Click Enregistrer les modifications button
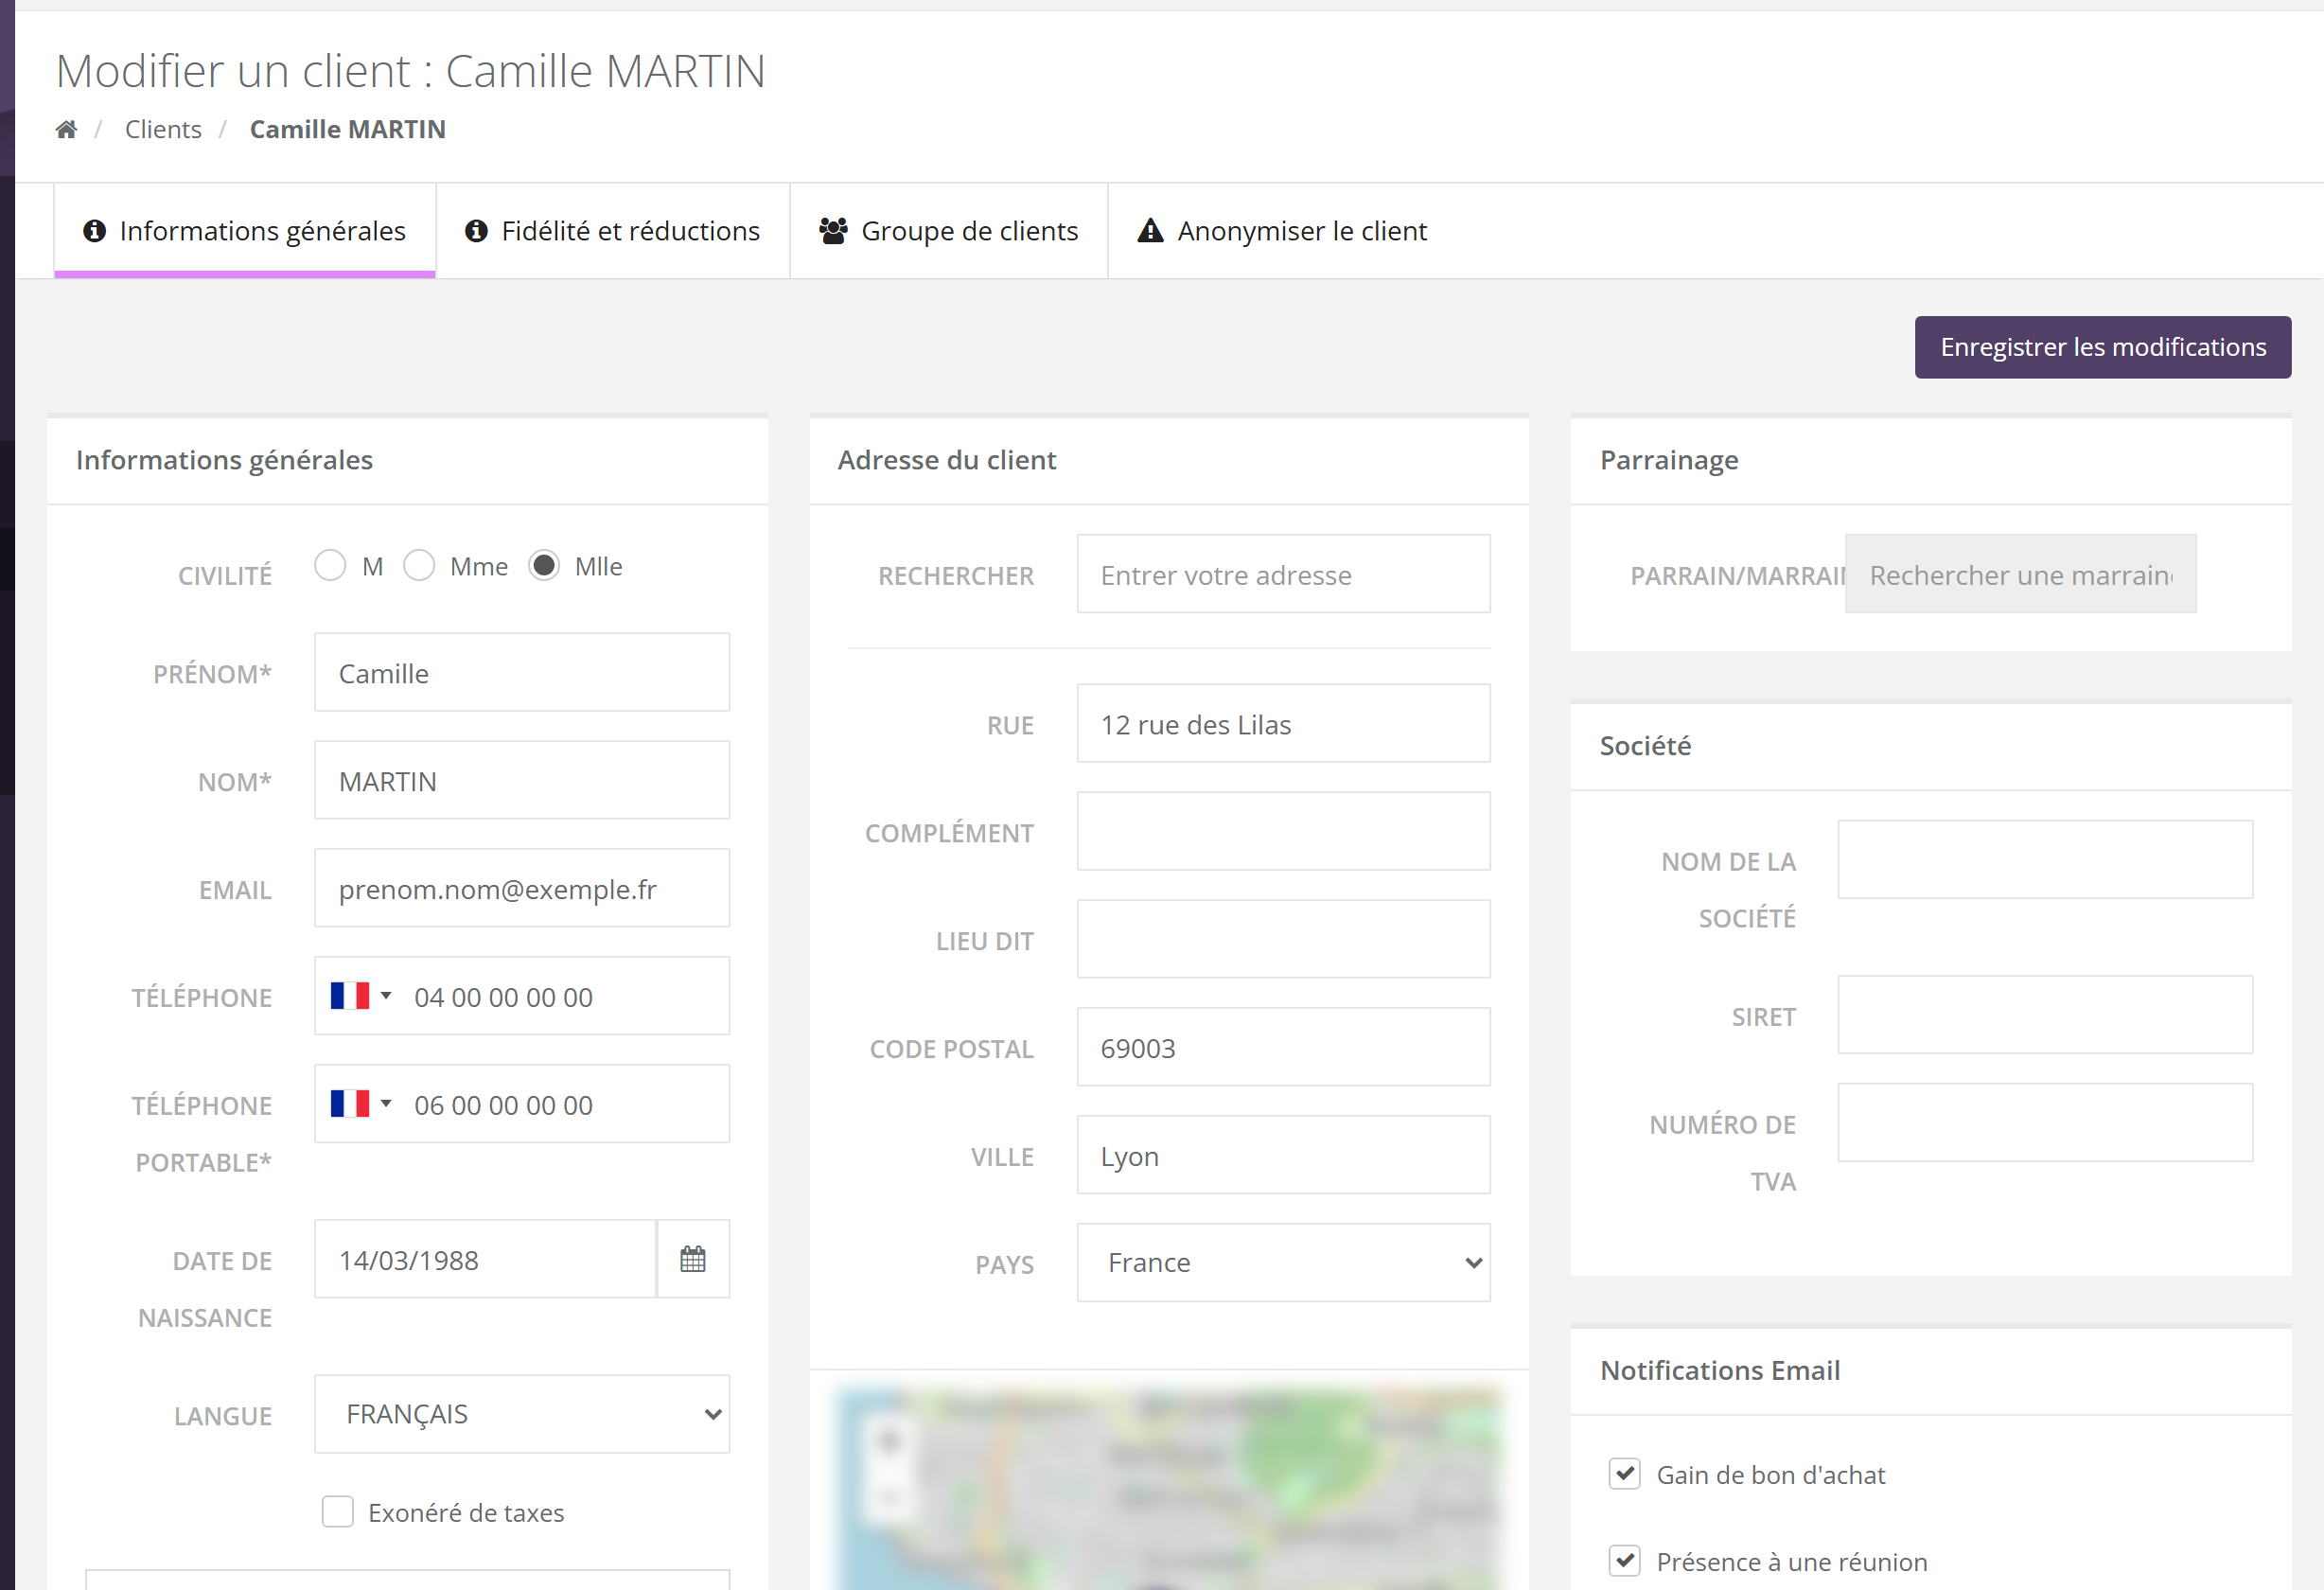This screenshot has width=2324, height=1590. click(2103, 347)
